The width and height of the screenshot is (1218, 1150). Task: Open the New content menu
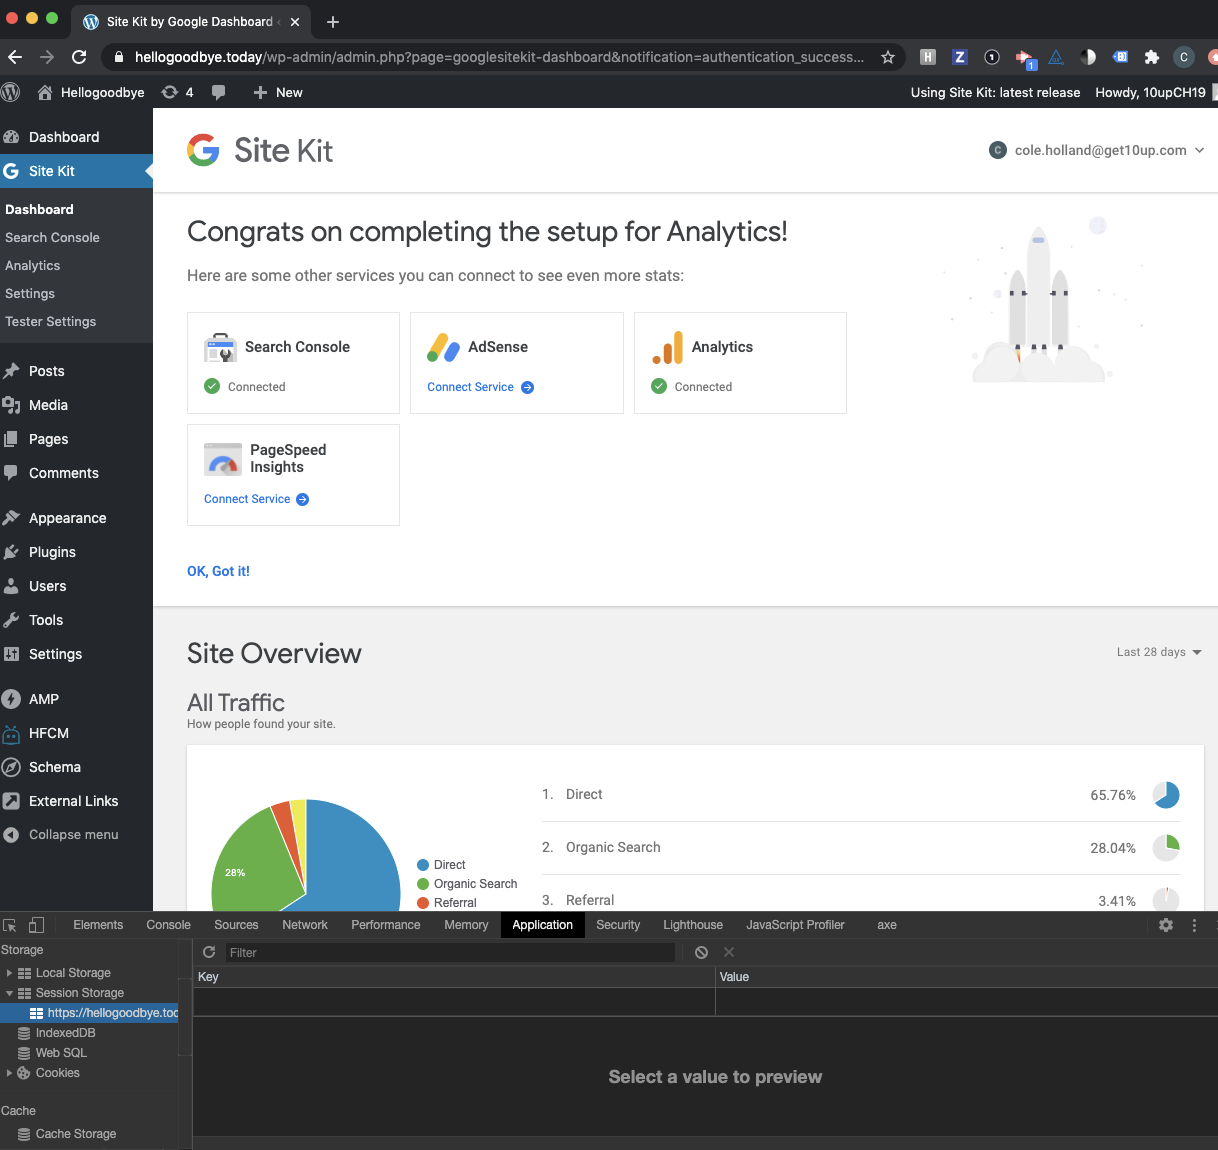pos(277,92)
